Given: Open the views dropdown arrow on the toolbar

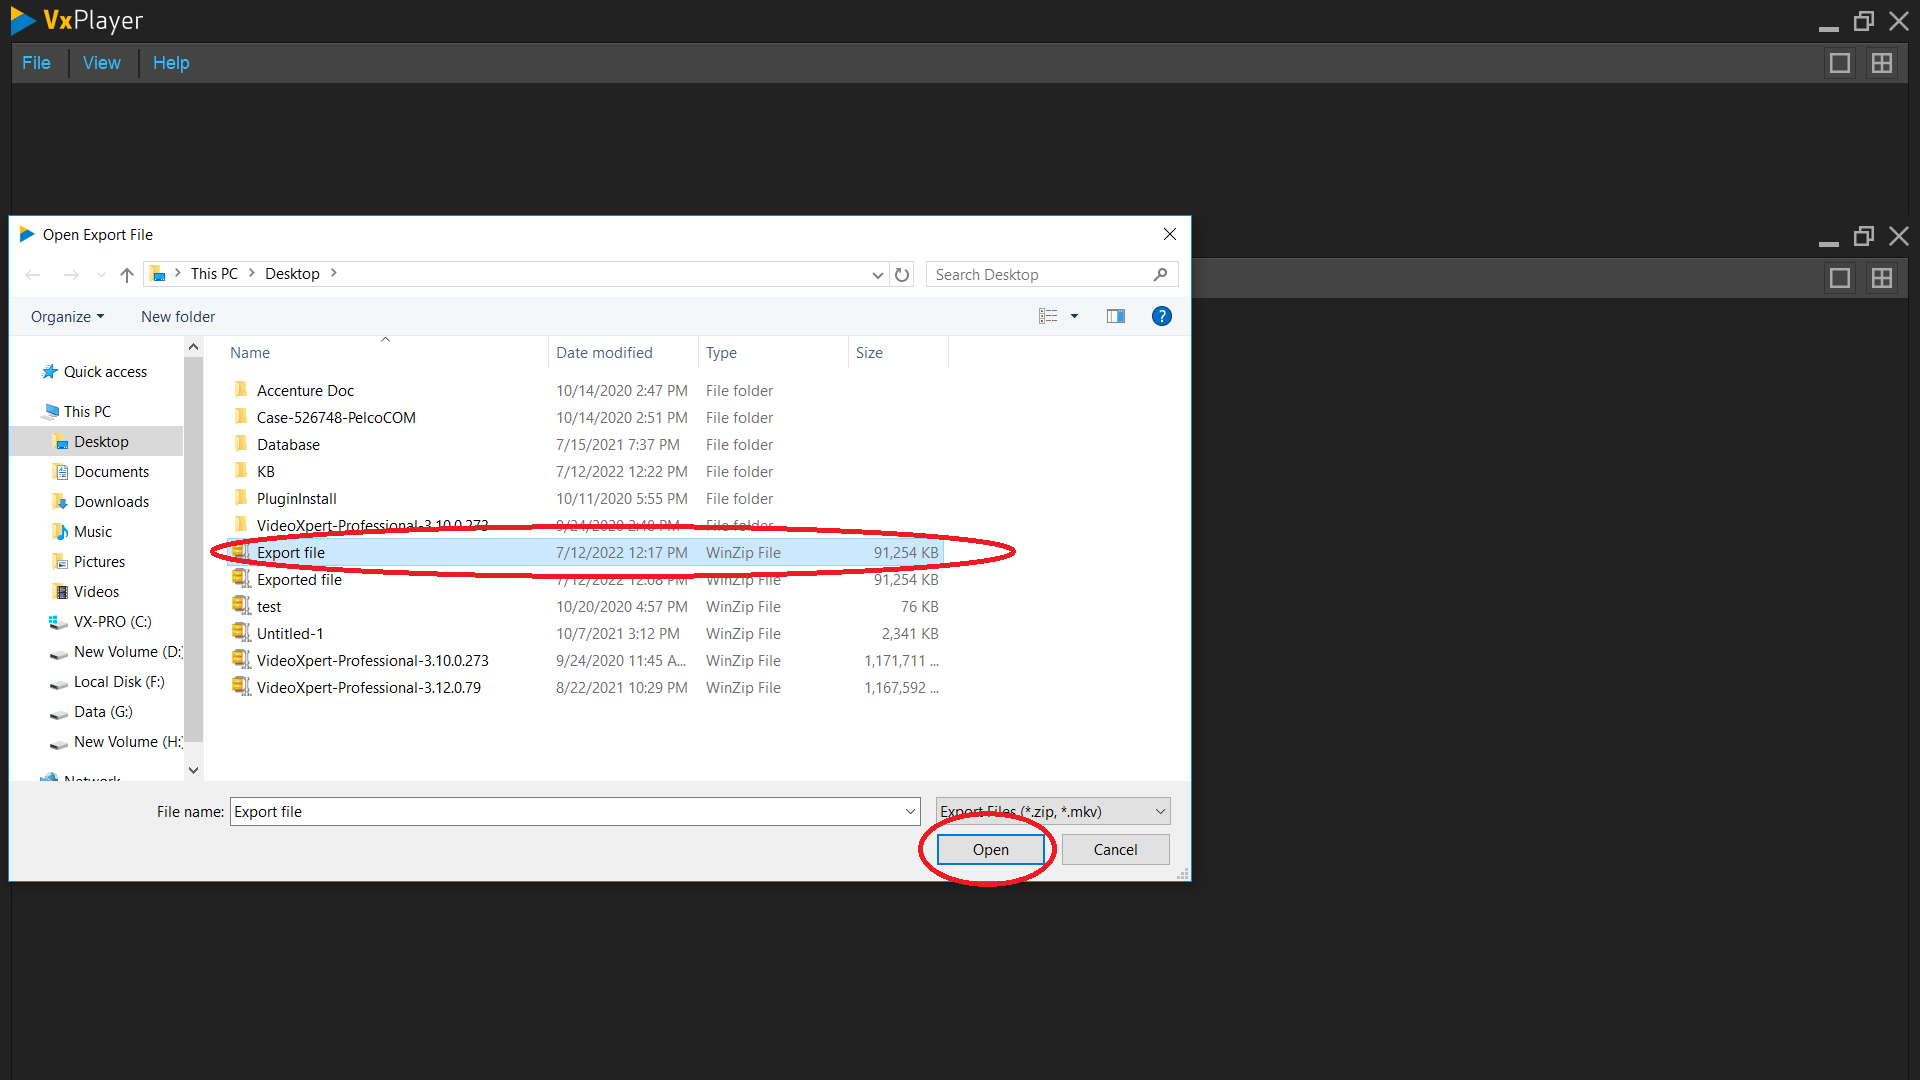Looking at the screenshot, I should pyautogui.click(x=1074, y=316).
